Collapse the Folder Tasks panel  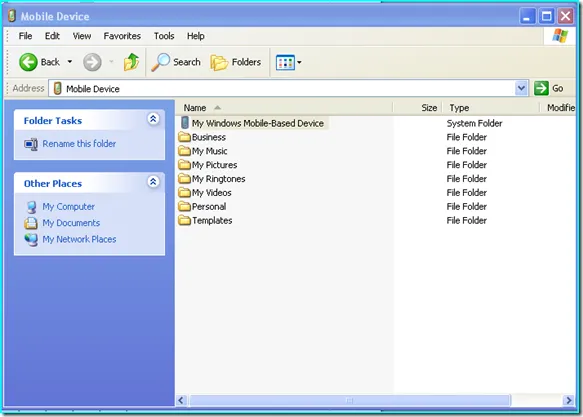[153, 119]
